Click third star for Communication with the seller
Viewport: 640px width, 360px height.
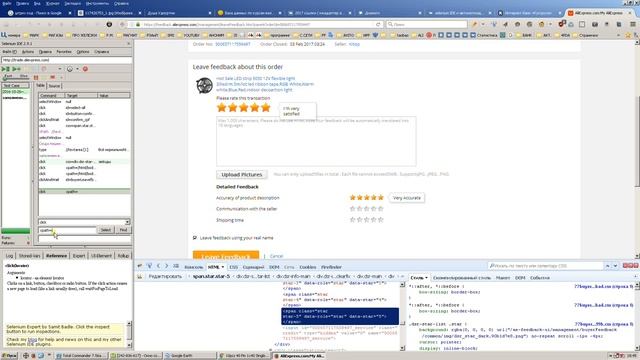[x=367, y=209]
